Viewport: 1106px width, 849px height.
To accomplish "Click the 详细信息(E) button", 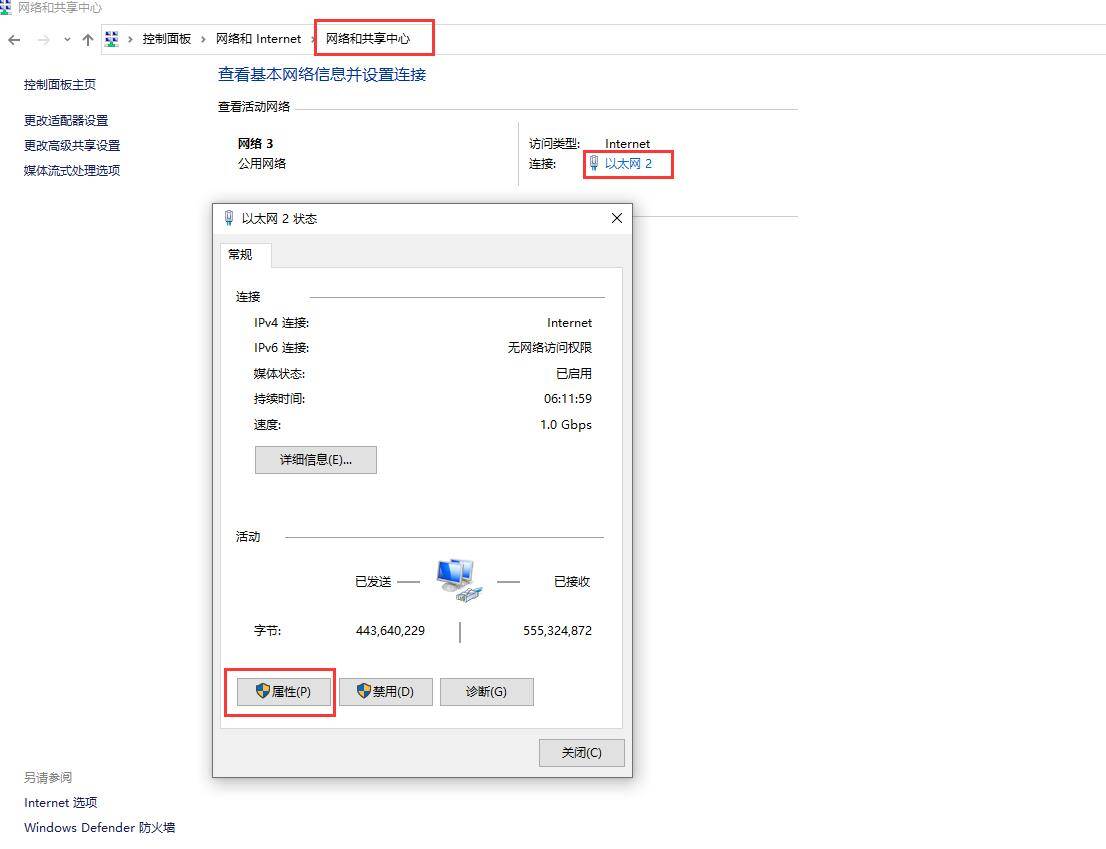I will pyautogui.click(x=315, y=459).
